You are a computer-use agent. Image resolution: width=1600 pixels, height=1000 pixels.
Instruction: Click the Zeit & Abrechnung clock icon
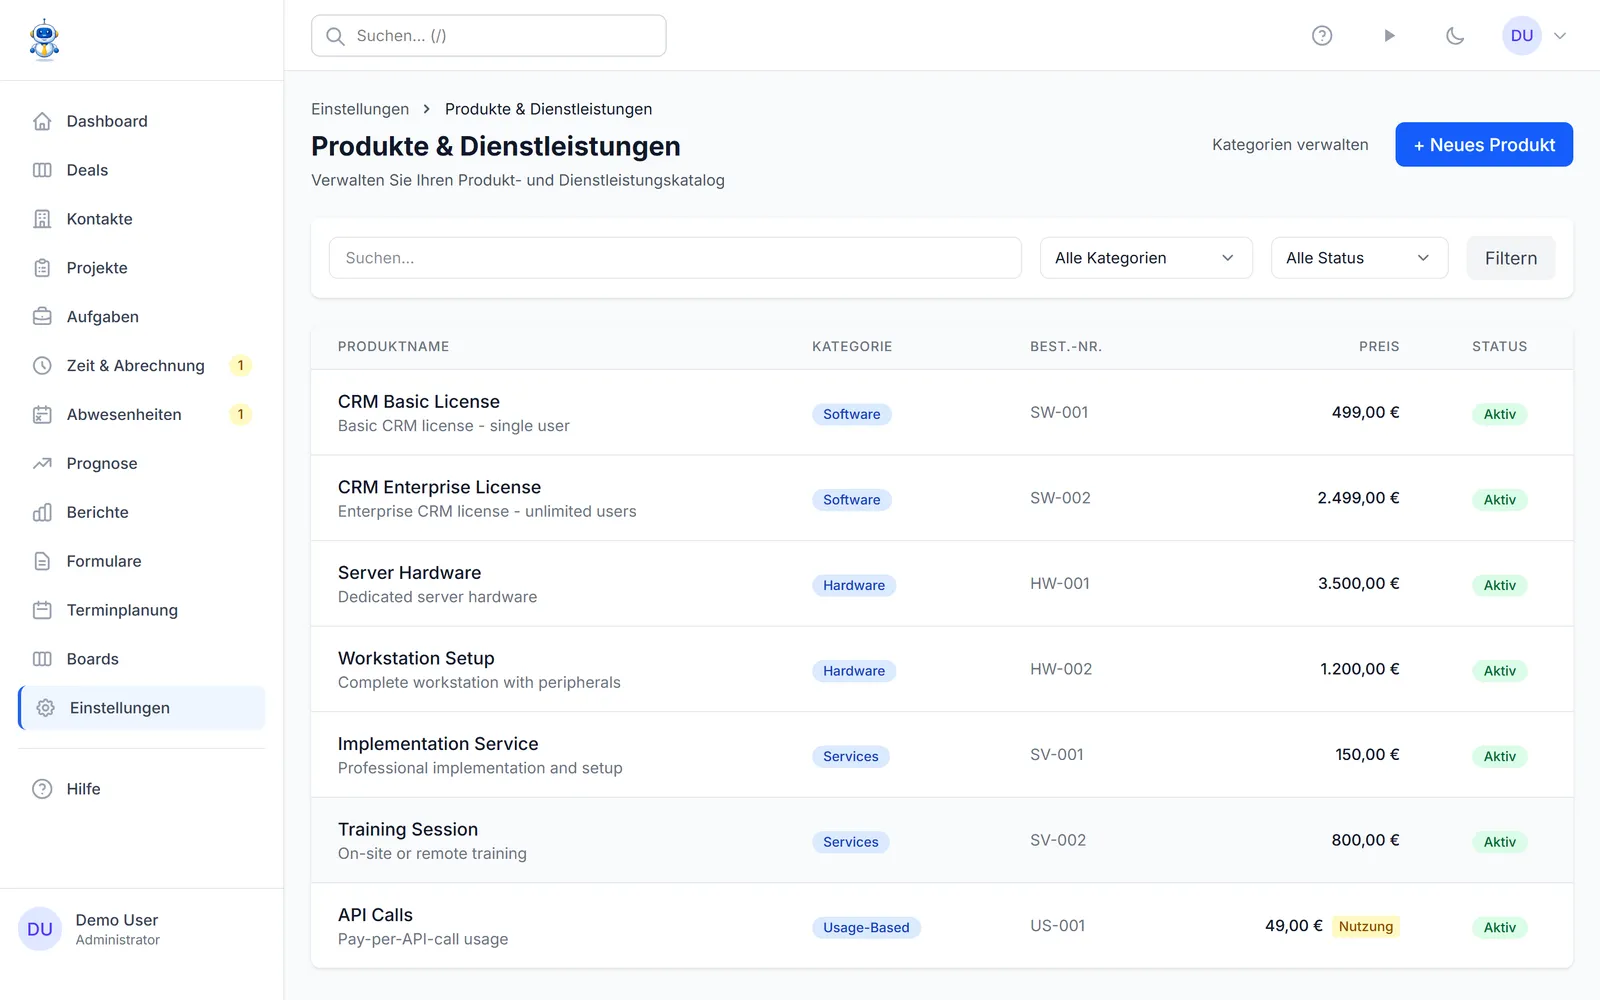[x=42, y=366]
